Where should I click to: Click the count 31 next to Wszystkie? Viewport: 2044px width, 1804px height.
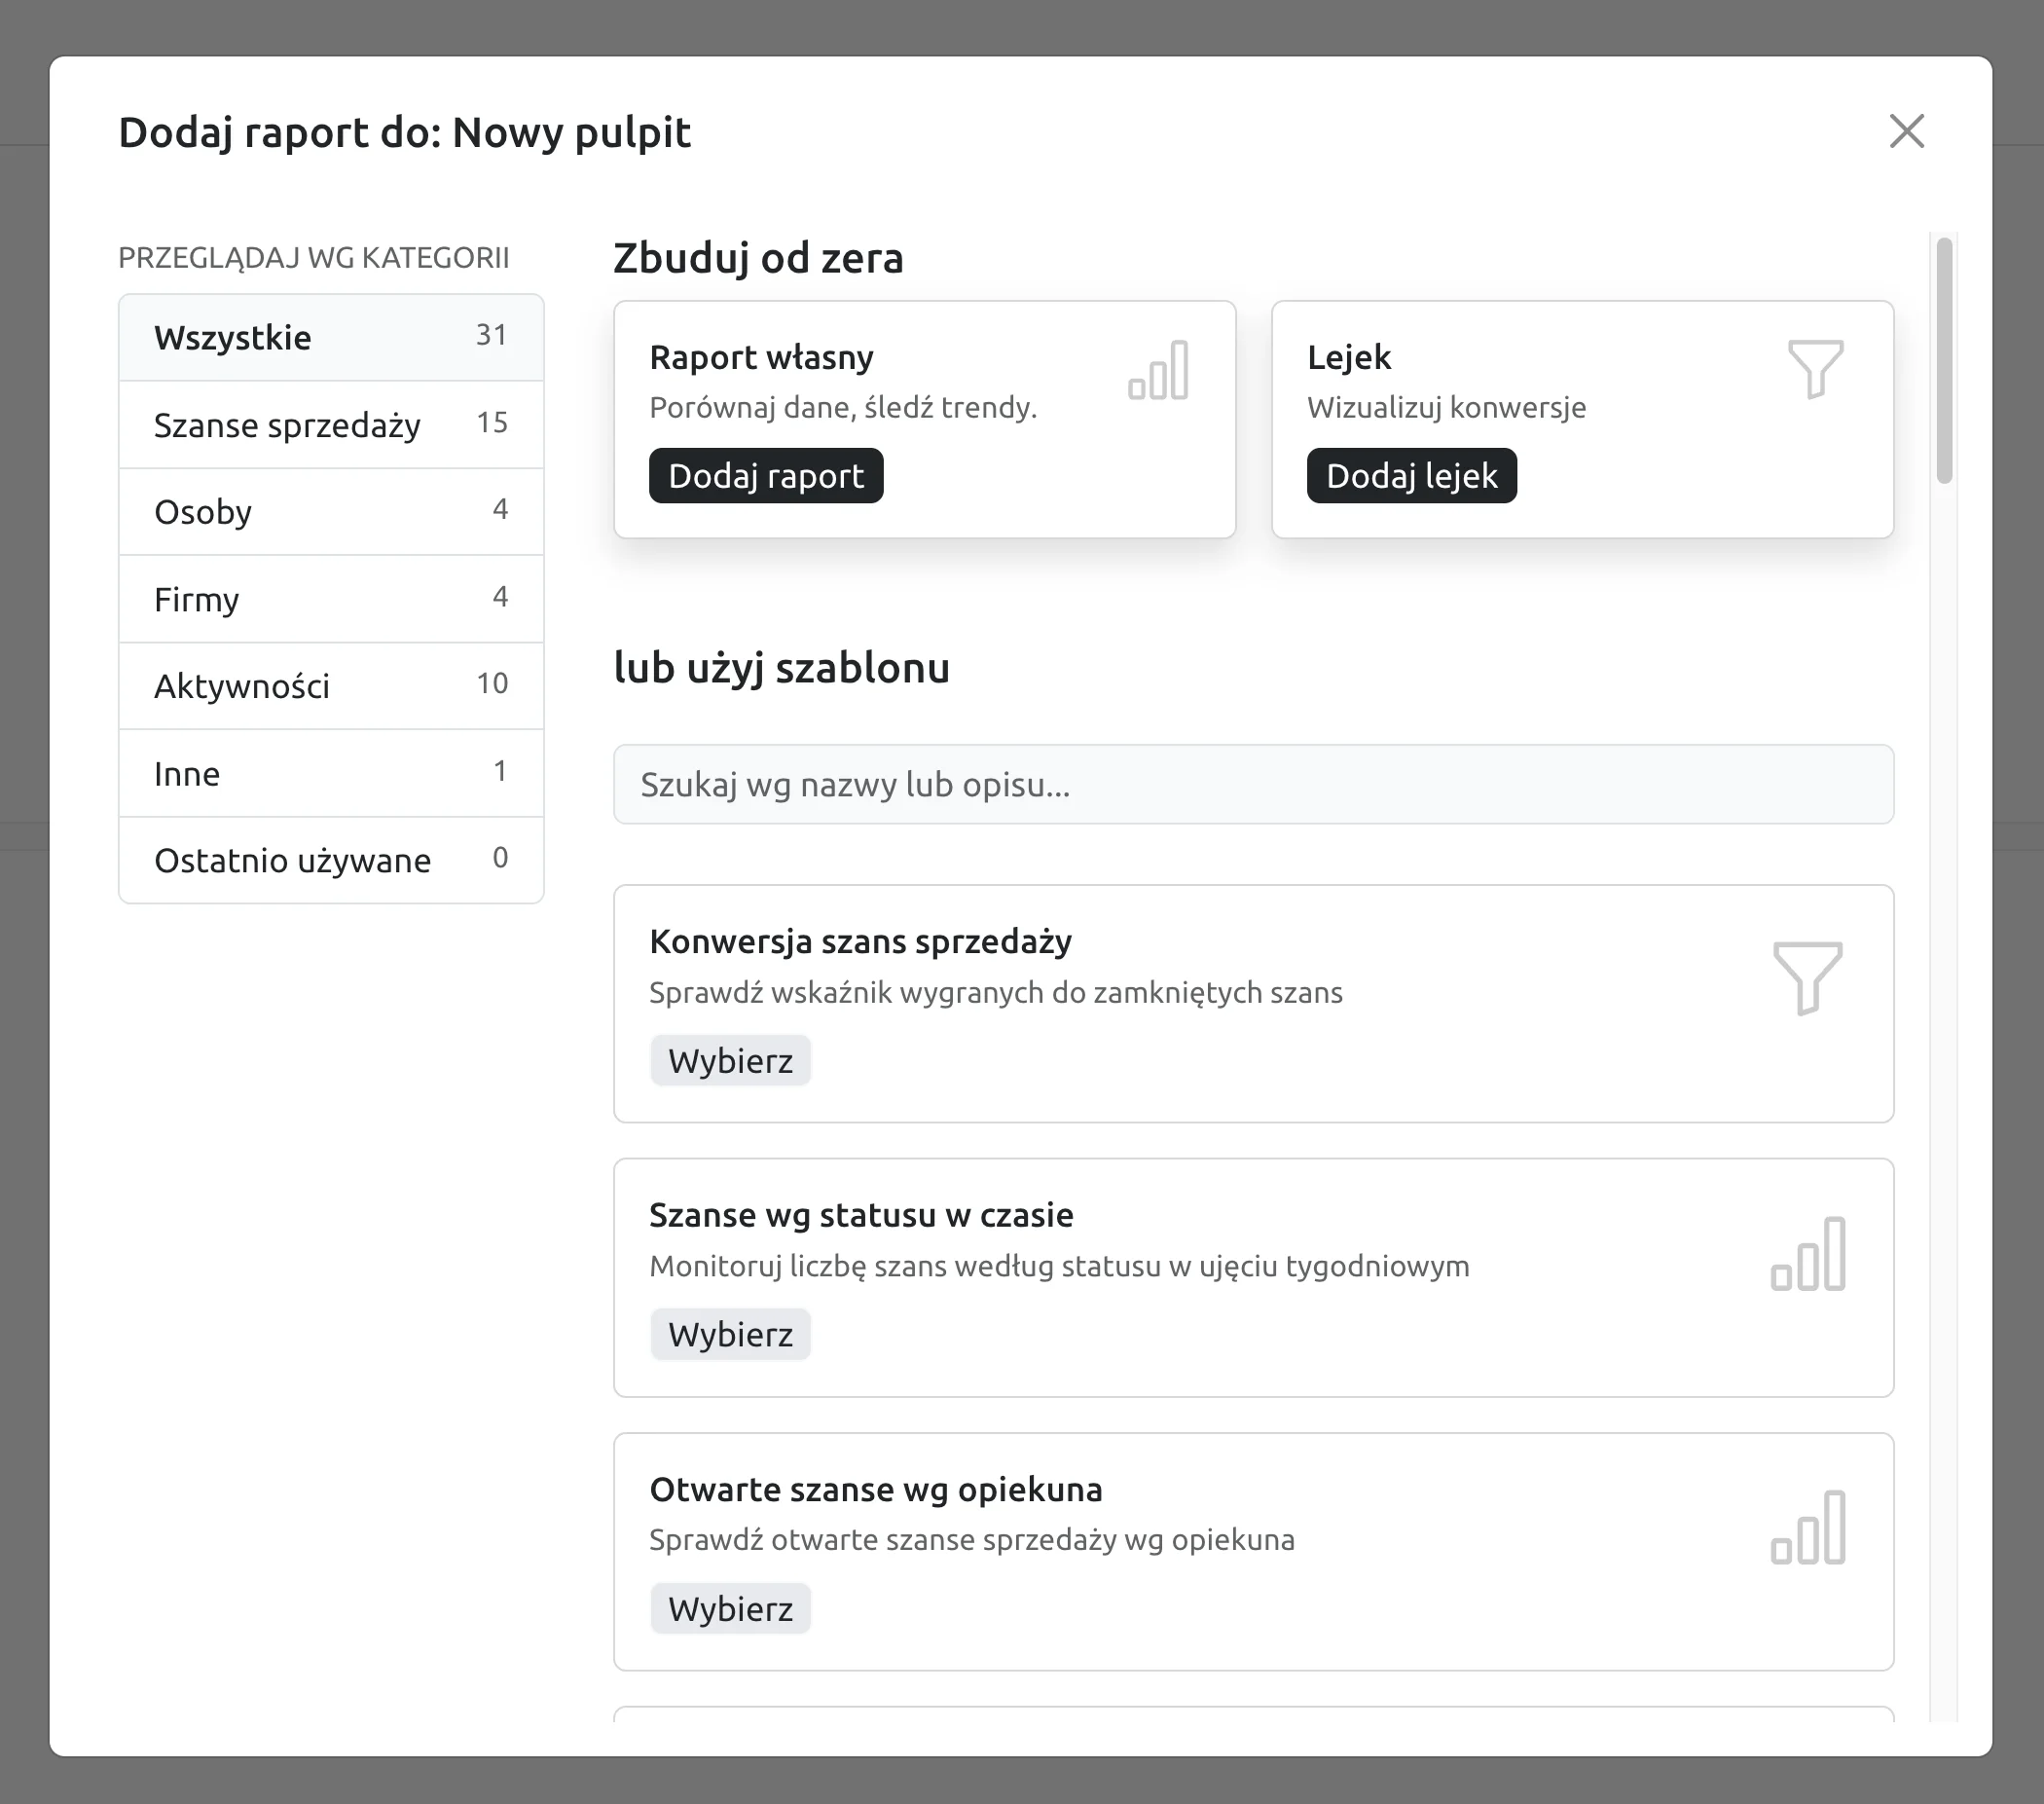491,335
